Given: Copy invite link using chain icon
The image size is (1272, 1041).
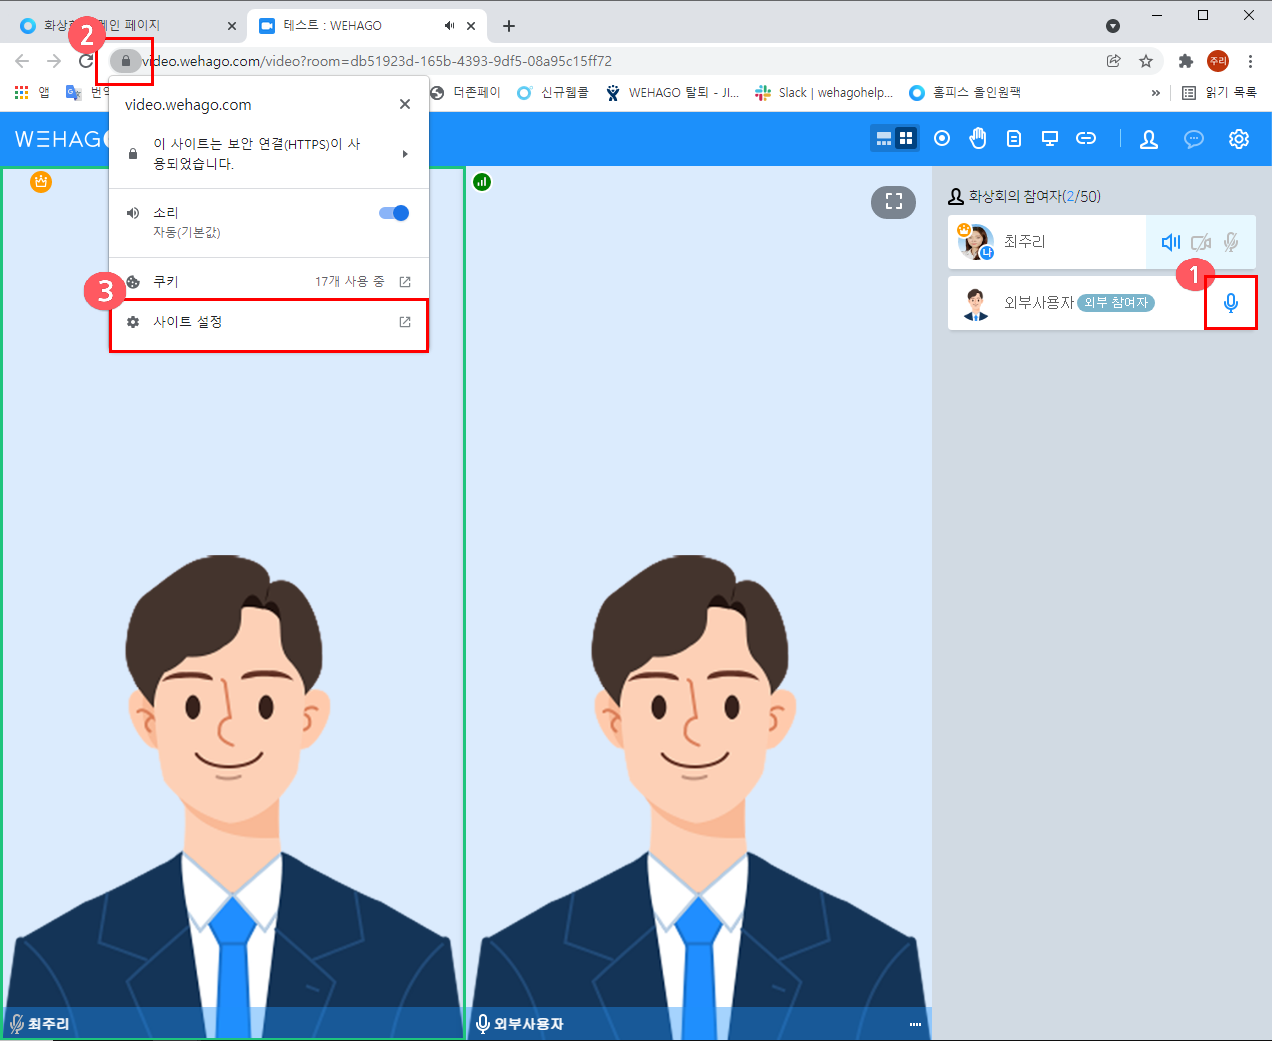Looking at the screenshot, I should (x=1086, y=139).
